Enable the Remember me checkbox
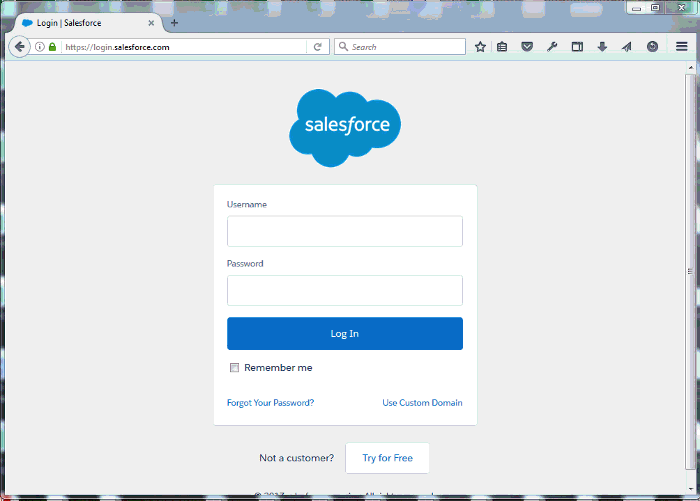Screen dimensions: 700x501 pyautogui.click(x=235, y=368)
